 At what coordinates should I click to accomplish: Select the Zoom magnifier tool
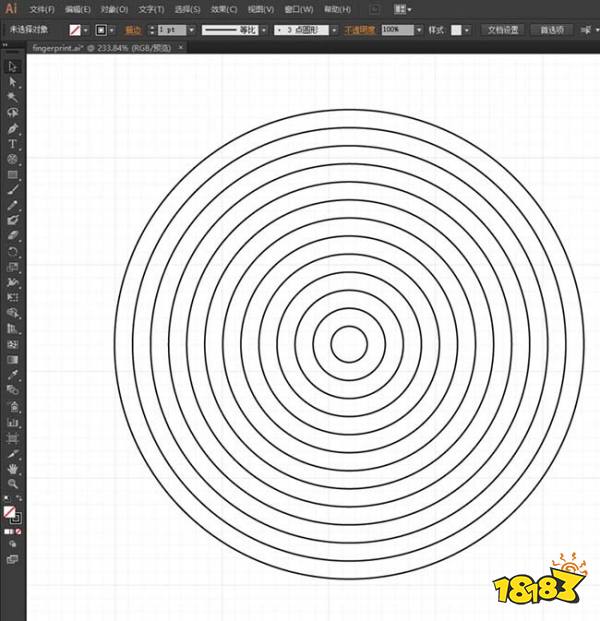tap(13, 484)
